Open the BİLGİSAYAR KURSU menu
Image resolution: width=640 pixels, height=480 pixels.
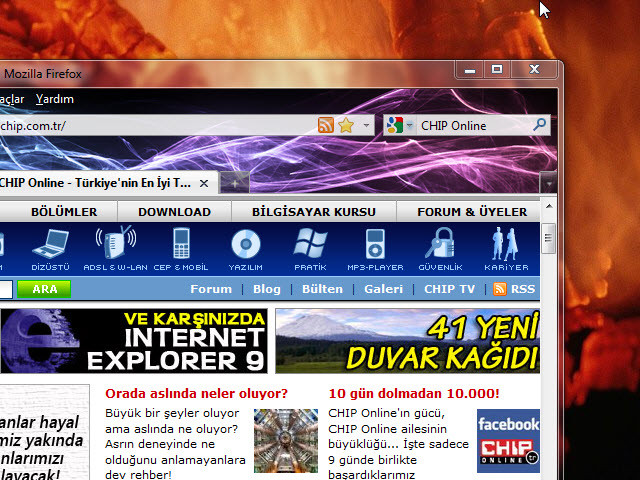[313, 212]
